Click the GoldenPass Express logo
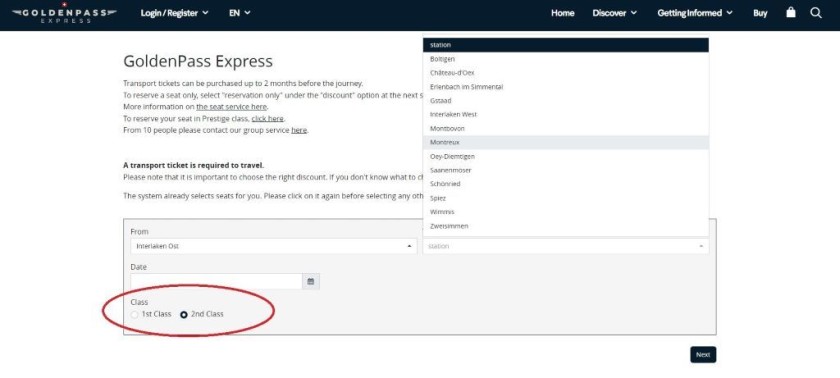Screen dimensions: 840x378 pos(64,13)
